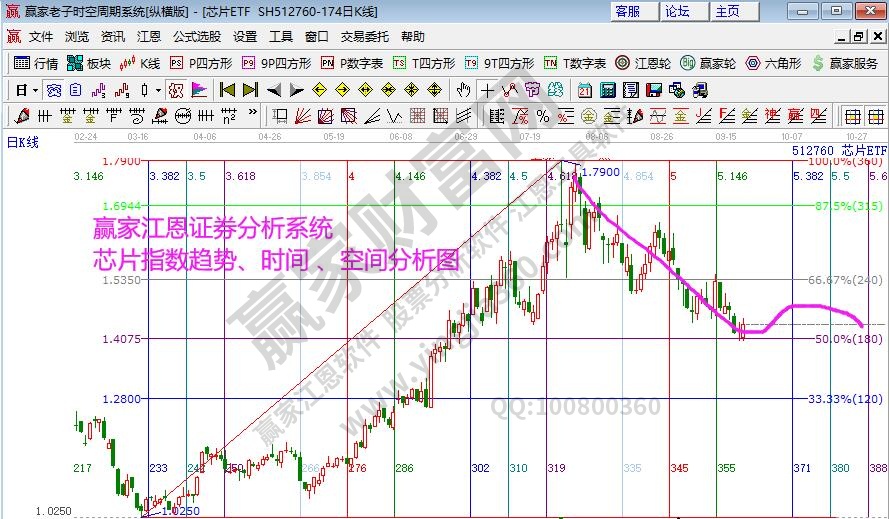Image resolution: width=889 pixels, height=519 pixels.
Task: Open the 公式选股 menu
Action: (197, 37)
